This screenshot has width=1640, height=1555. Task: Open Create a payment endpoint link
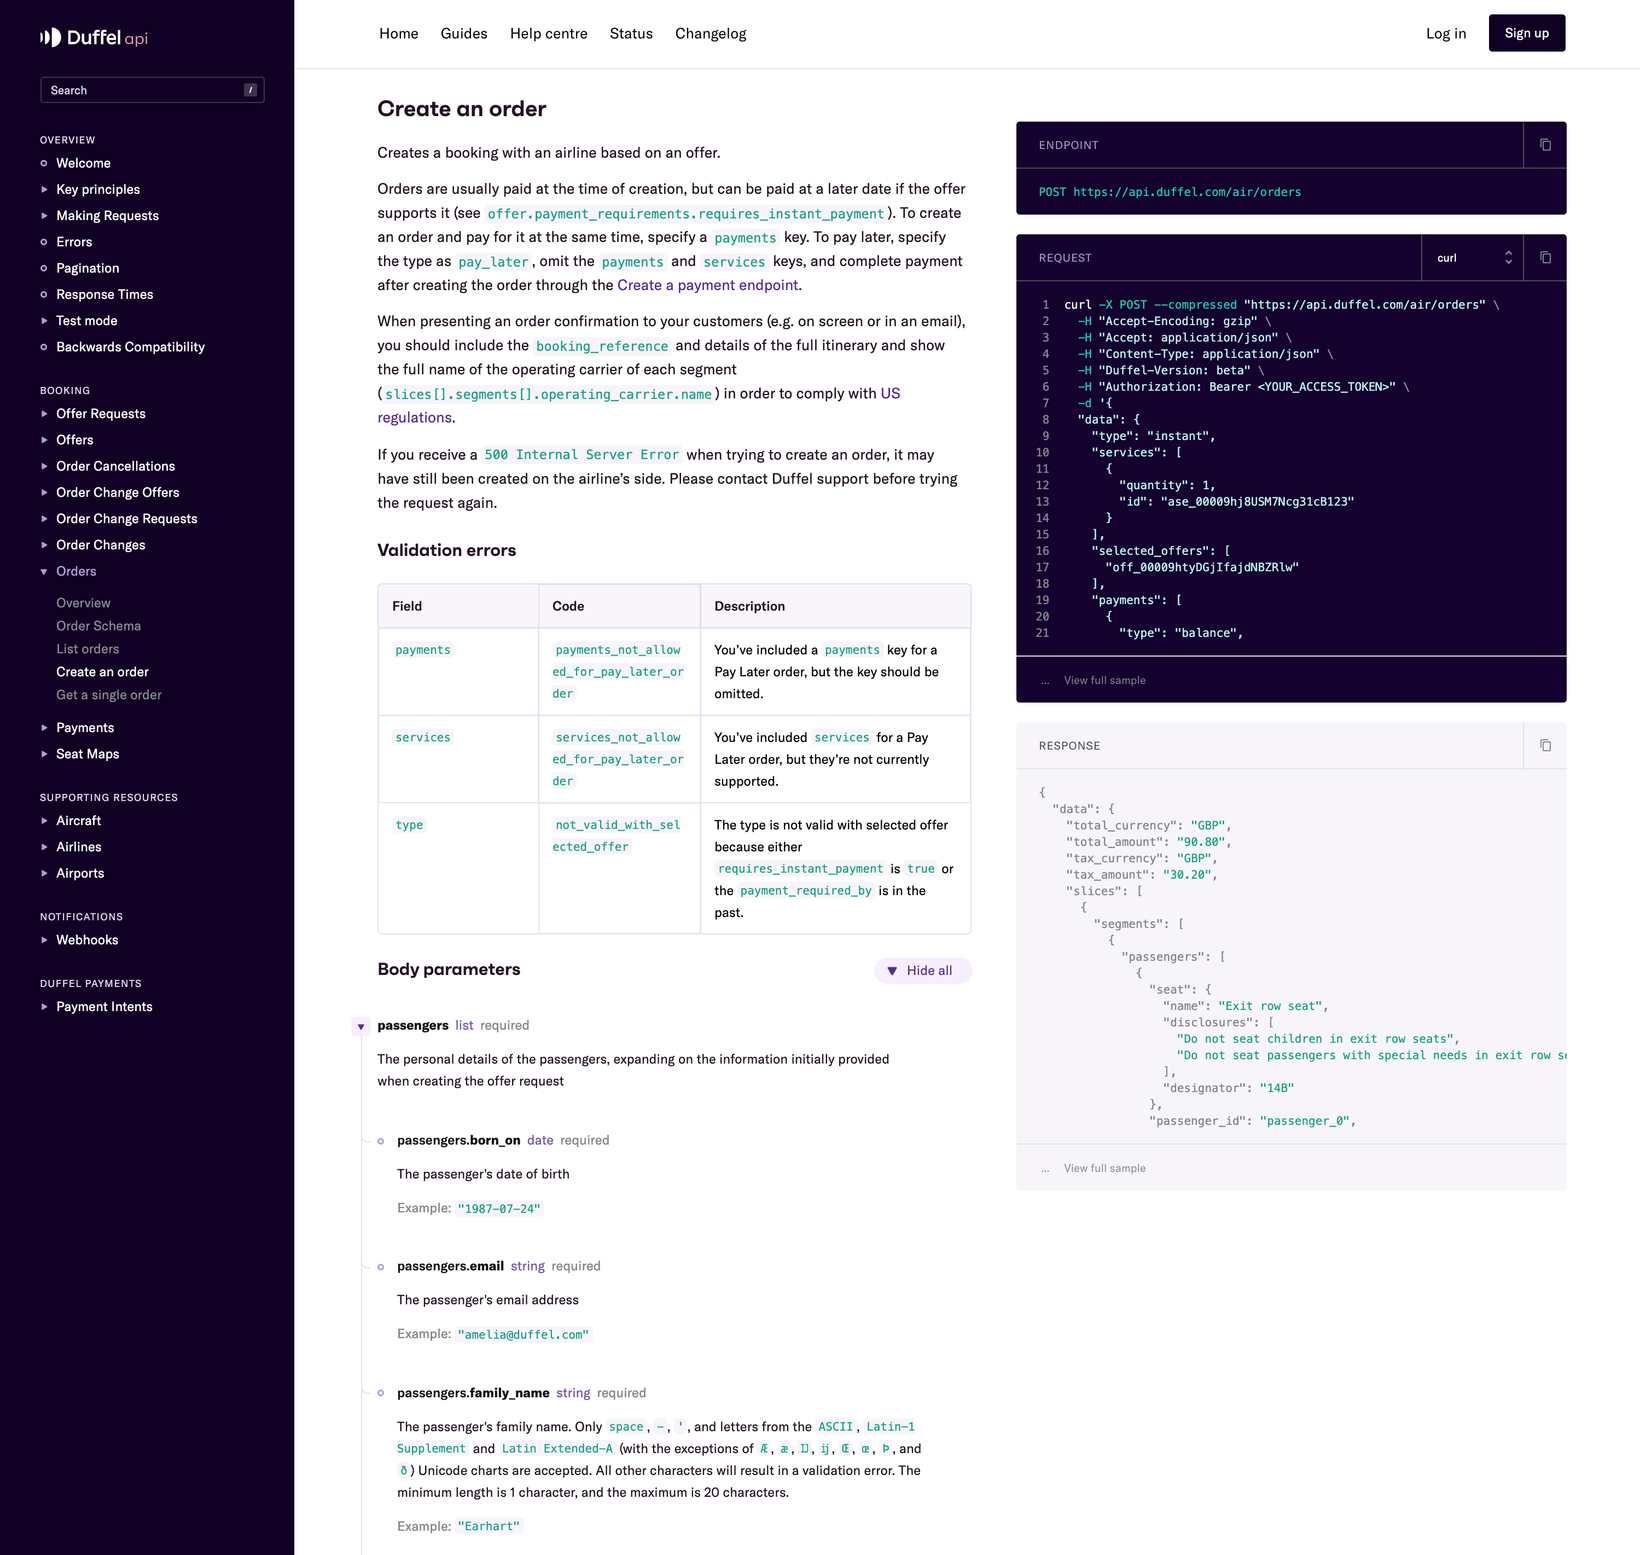(x=708, y=285)
